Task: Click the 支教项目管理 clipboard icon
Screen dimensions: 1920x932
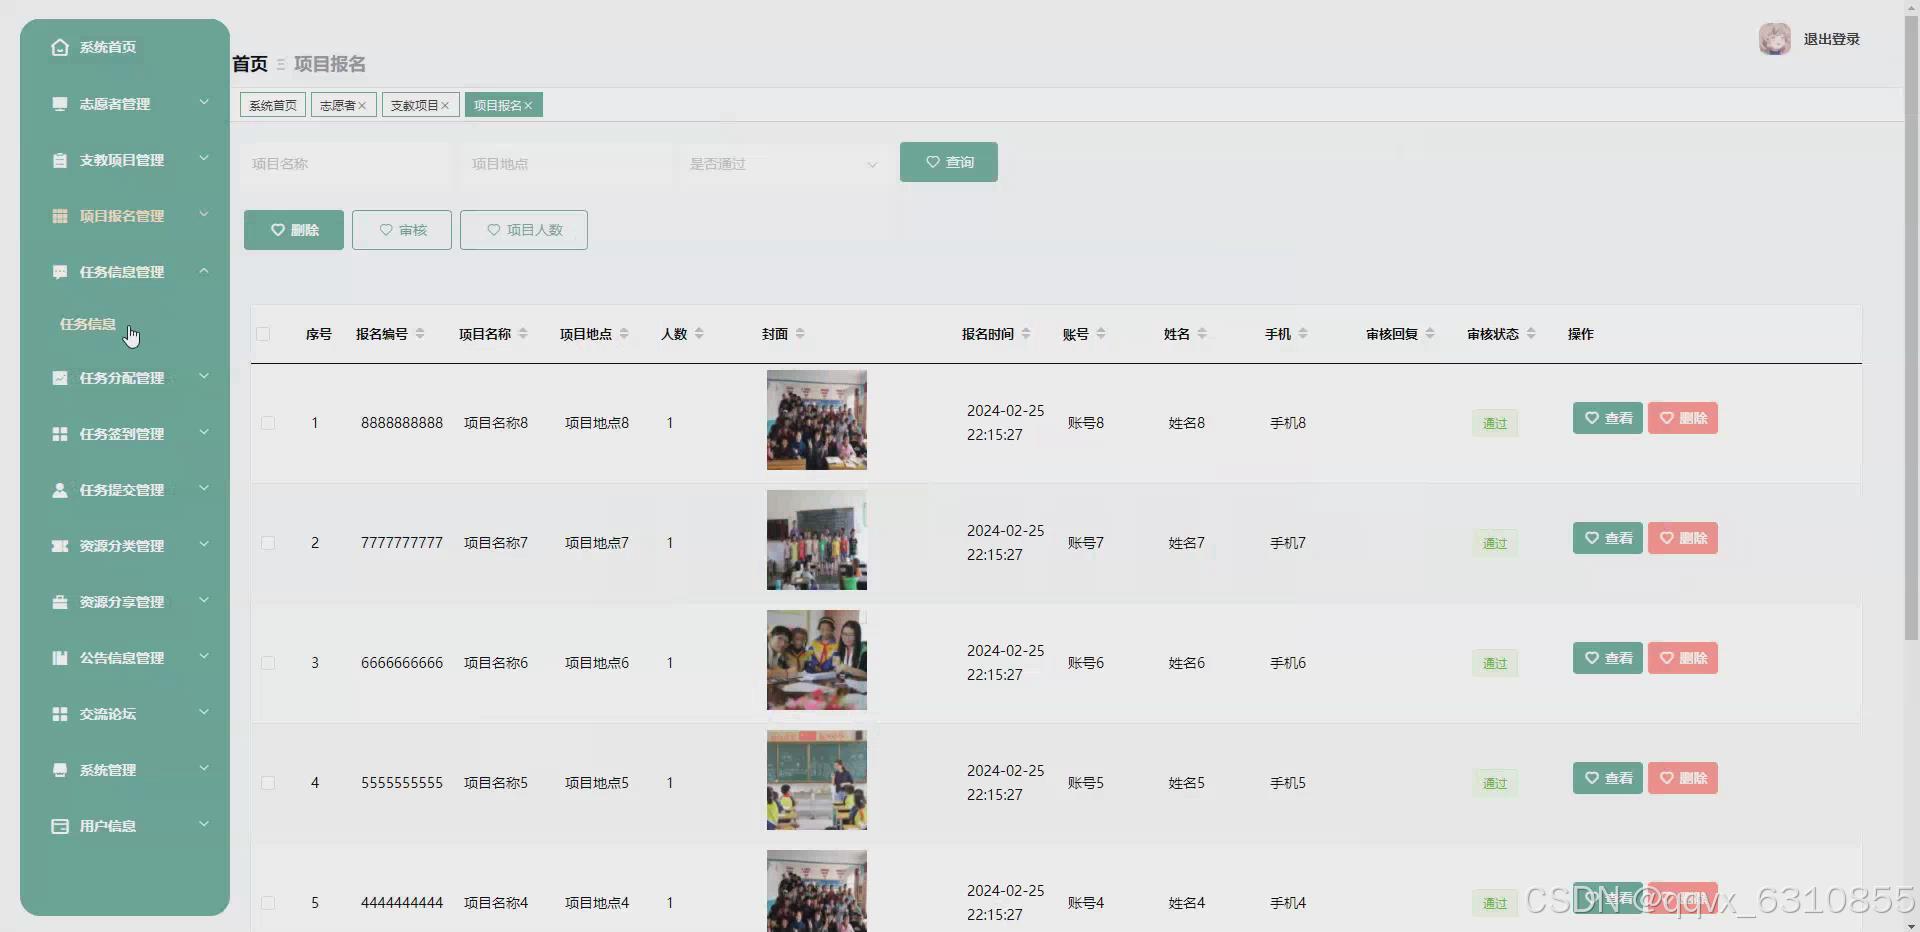Action: (60, 160)
